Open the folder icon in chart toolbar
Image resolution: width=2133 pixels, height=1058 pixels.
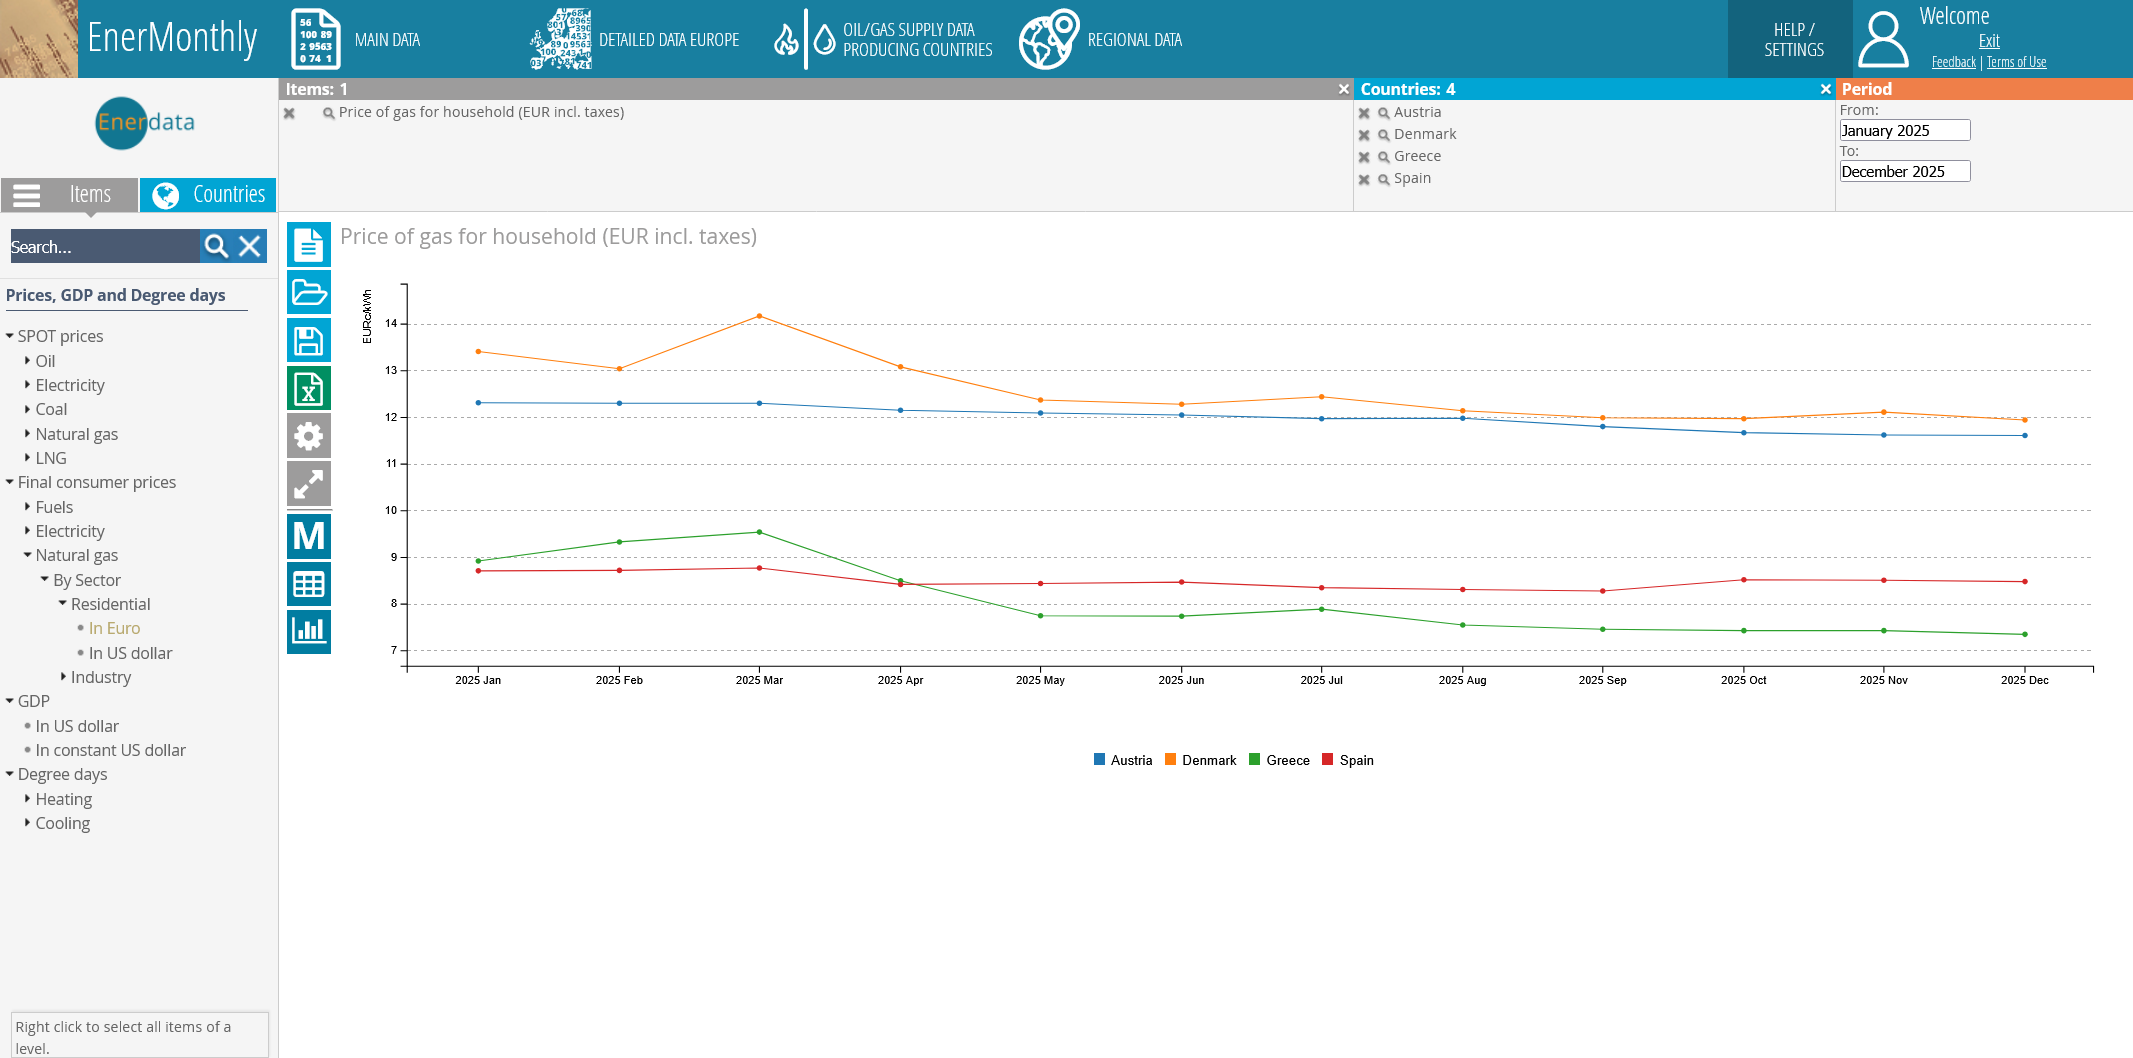(x=308, y=293)
